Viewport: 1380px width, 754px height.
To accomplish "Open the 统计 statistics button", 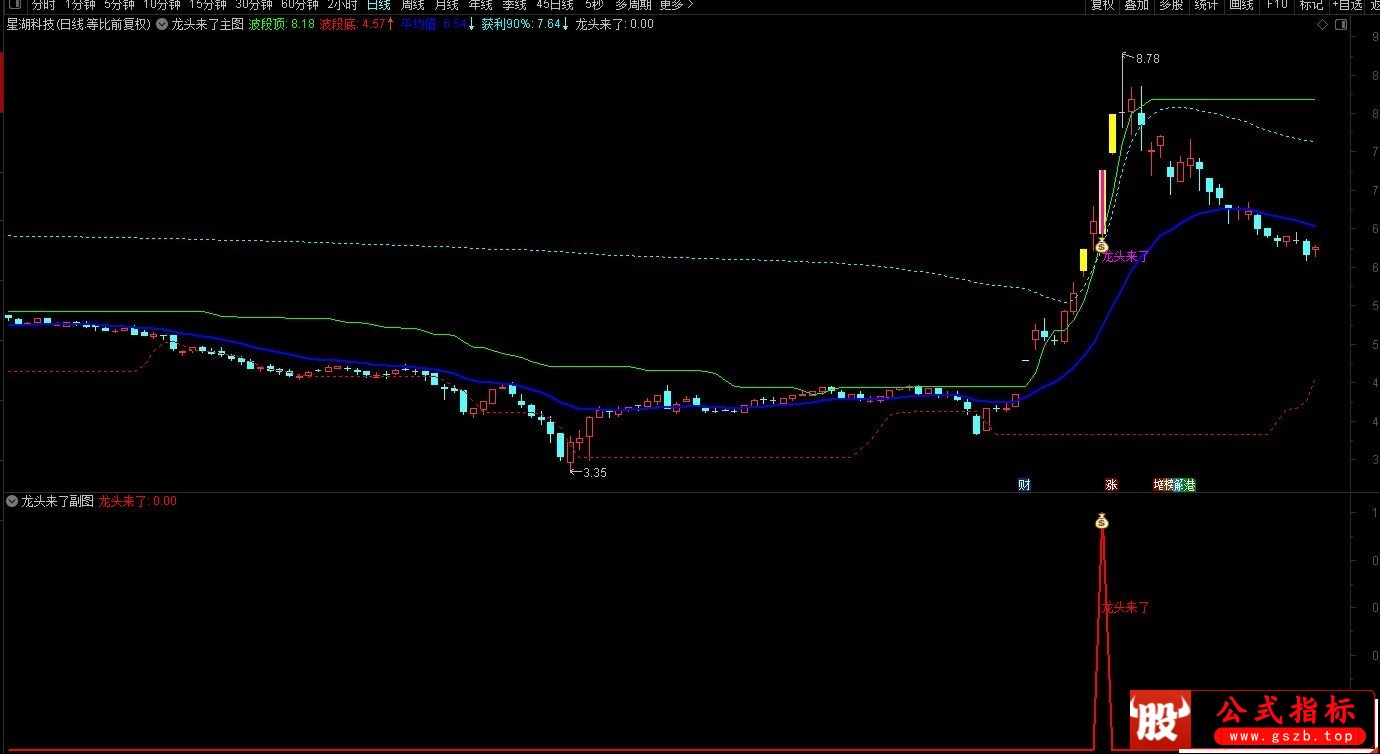I will pos(1206,5).
